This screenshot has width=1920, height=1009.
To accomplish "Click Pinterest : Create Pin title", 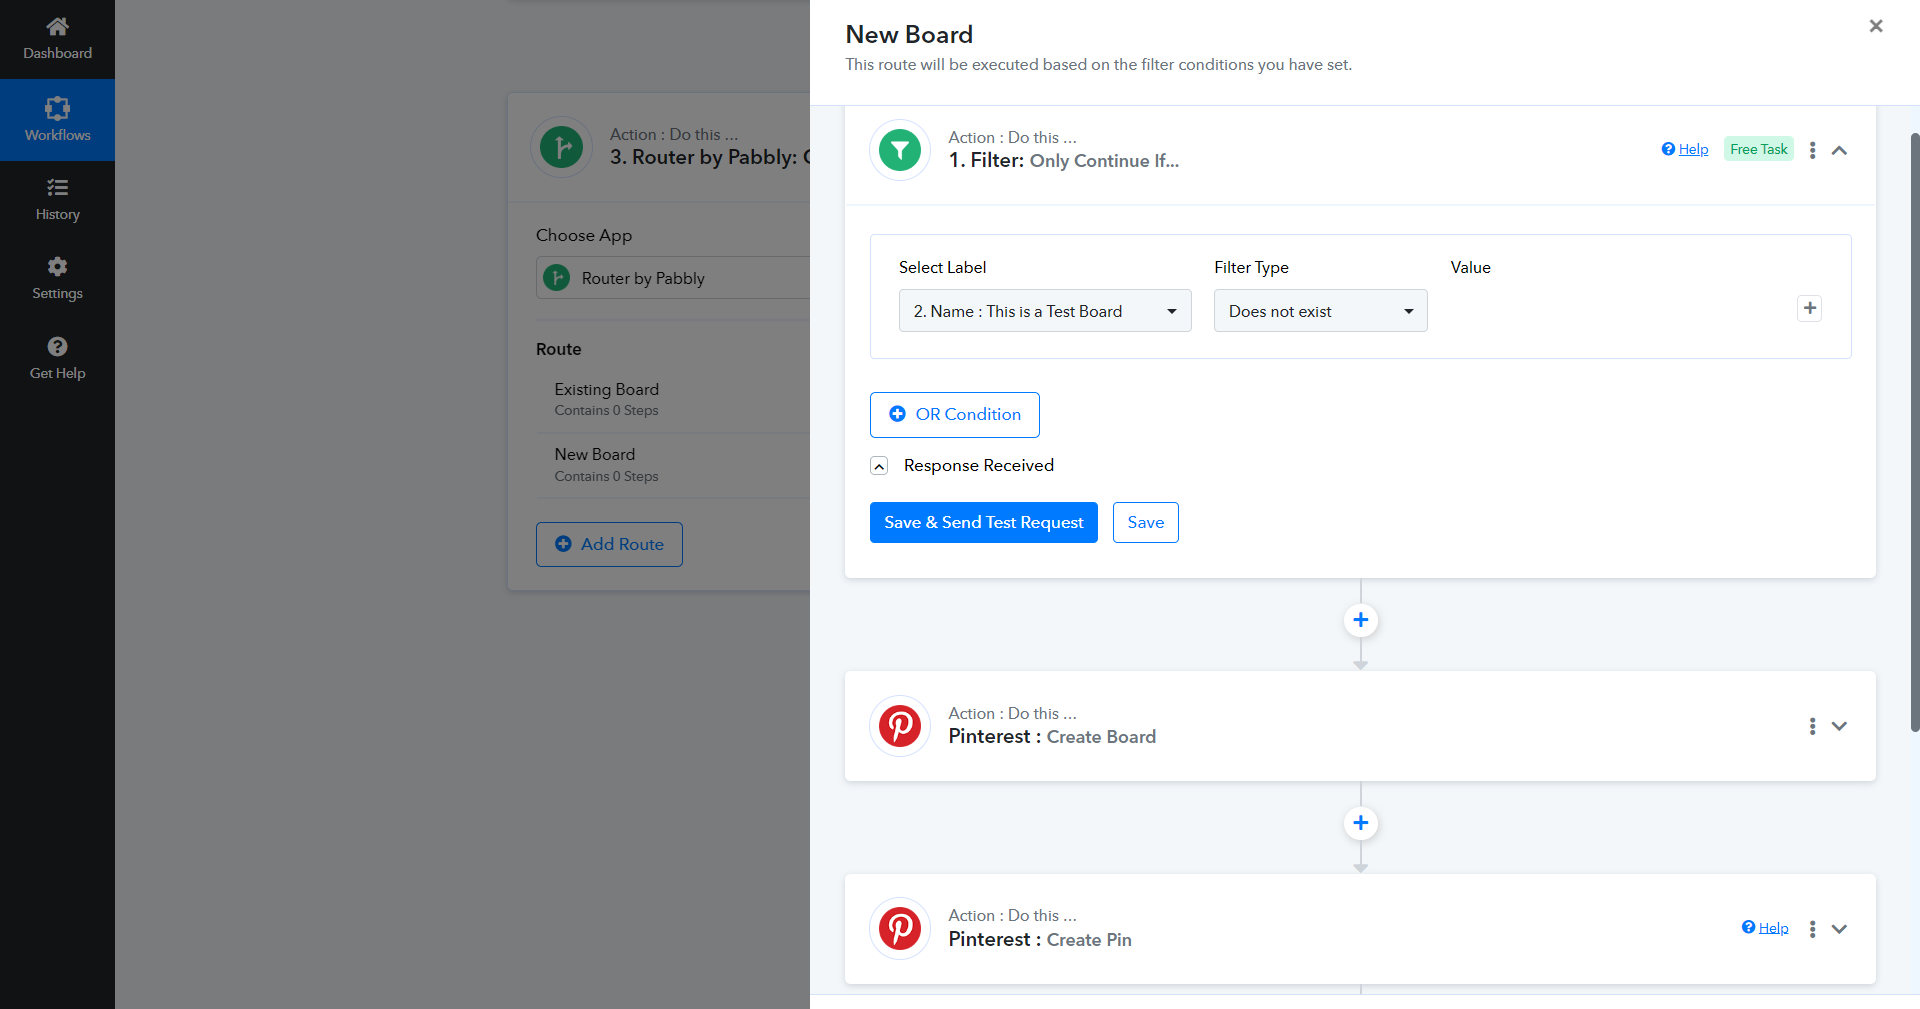I will [1040, 940].
